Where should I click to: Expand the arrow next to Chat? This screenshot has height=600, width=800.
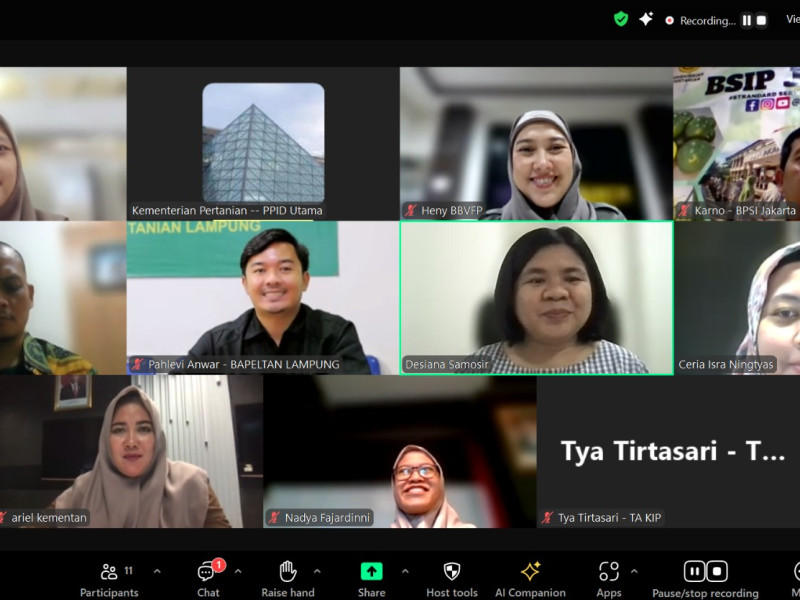click(238, 572)
